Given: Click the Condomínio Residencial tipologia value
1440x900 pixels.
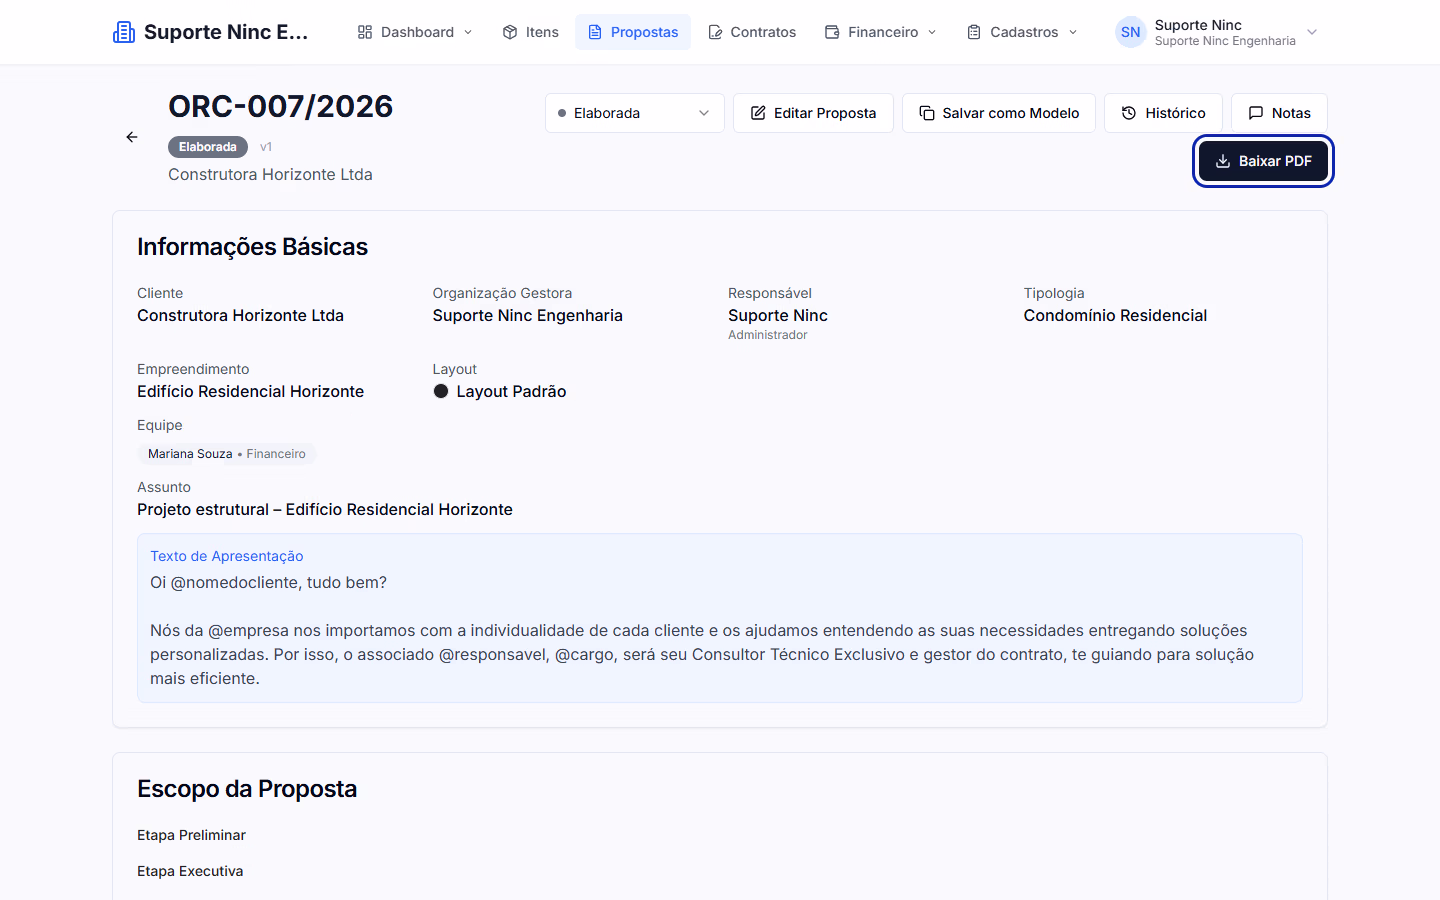Looking at the screenshot, I should [x=1115, y=315].
